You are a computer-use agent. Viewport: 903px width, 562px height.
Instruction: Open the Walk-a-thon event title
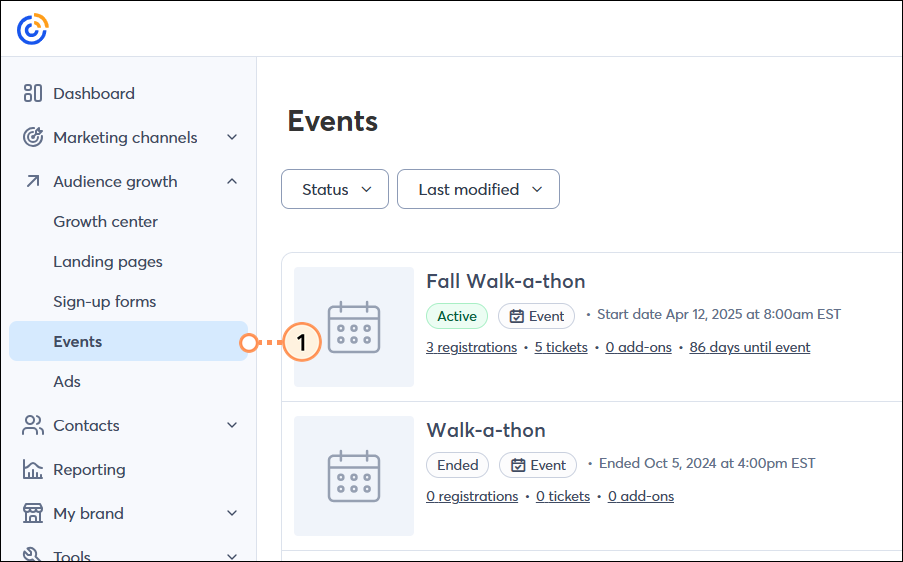[485, 430]
